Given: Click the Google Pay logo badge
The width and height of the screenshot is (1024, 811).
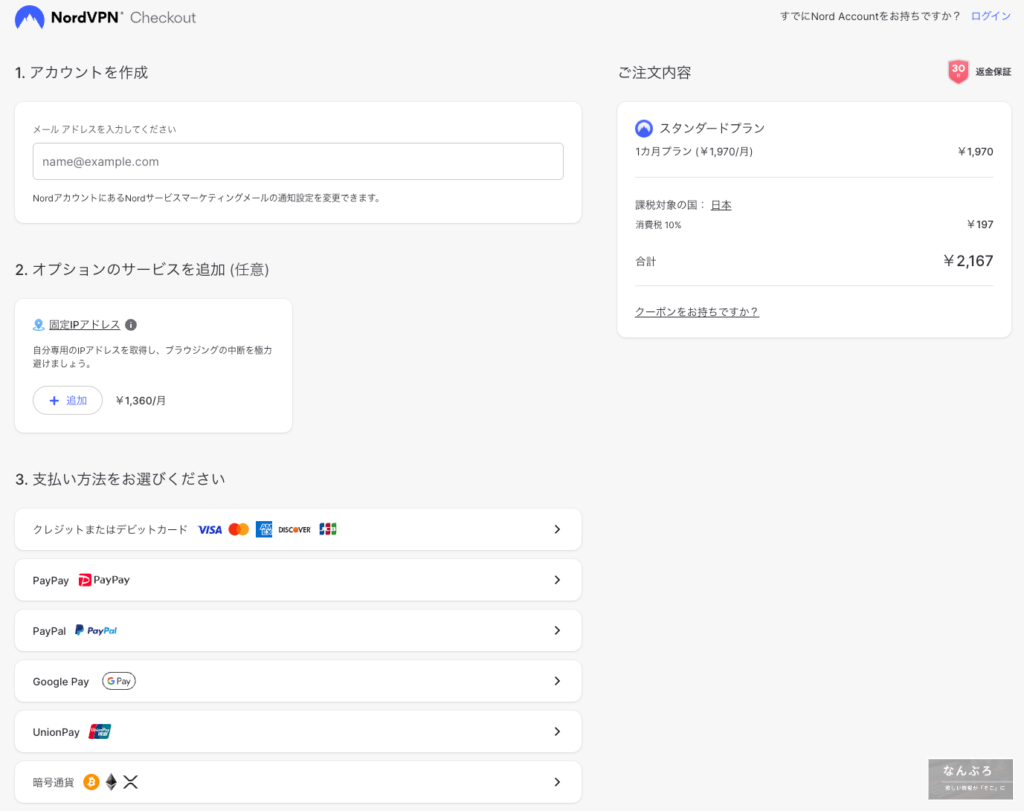Looking at the screenshot, I should tap(118, 681).
